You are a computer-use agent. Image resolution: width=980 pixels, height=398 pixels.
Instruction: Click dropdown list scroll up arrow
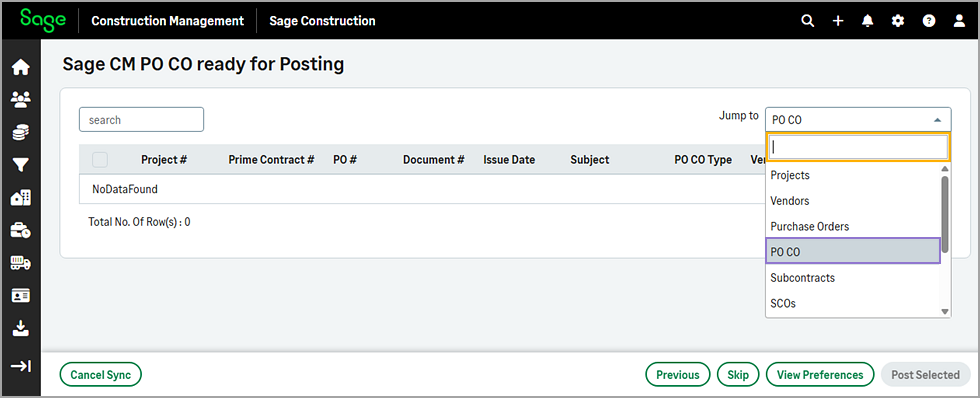tap(945, 169)
